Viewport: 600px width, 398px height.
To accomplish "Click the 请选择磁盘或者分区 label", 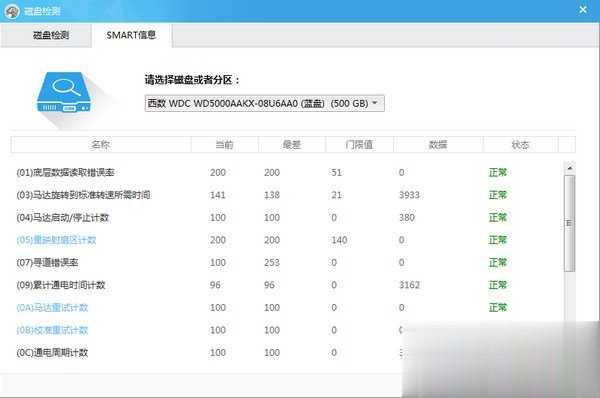I will pyautogui.click(x=192, y=80).
